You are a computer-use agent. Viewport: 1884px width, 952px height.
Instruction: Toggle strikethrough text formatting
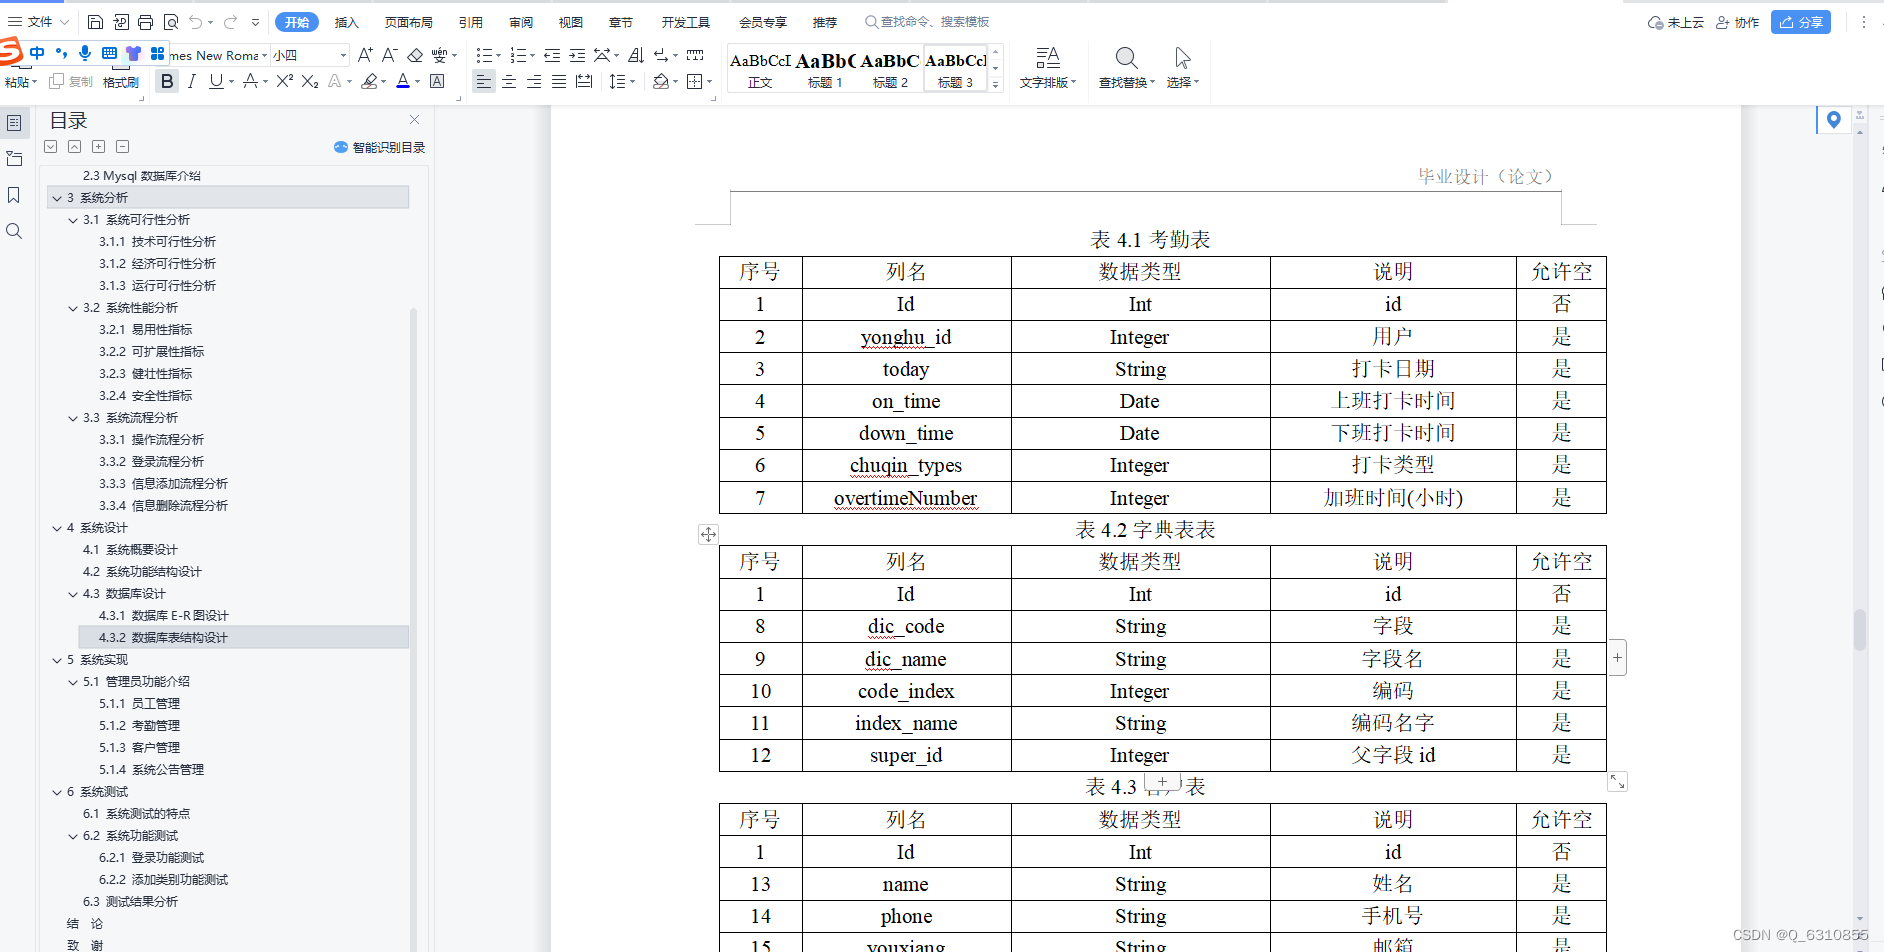coord(250,81)
